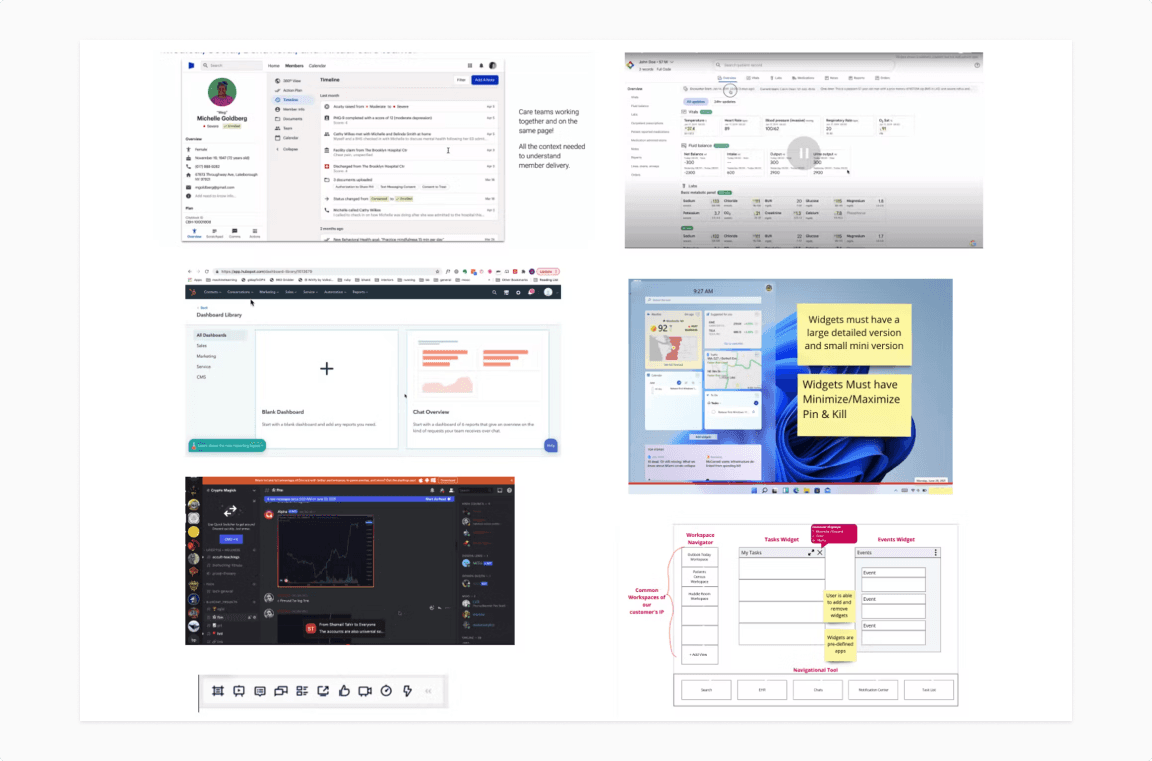
Task: Click the settings gear in HubSpot nav
Action: pos(518,292)
